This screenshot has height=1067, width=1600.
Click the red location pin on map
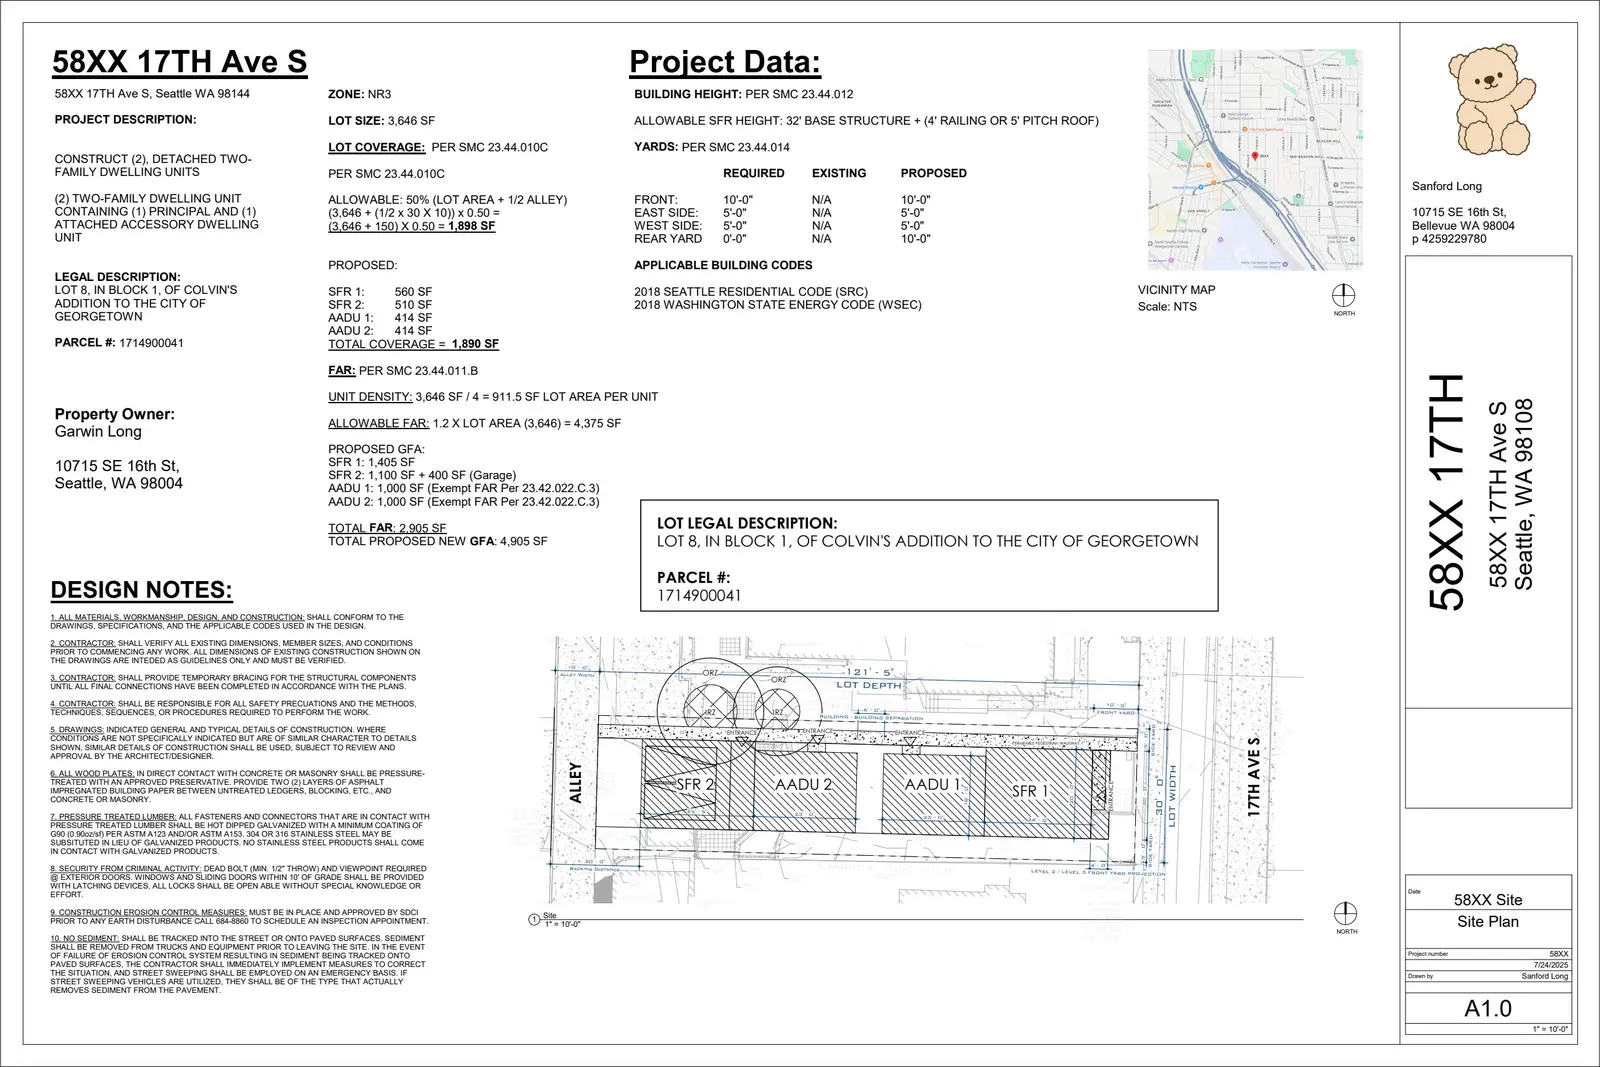coord(1255,158)
